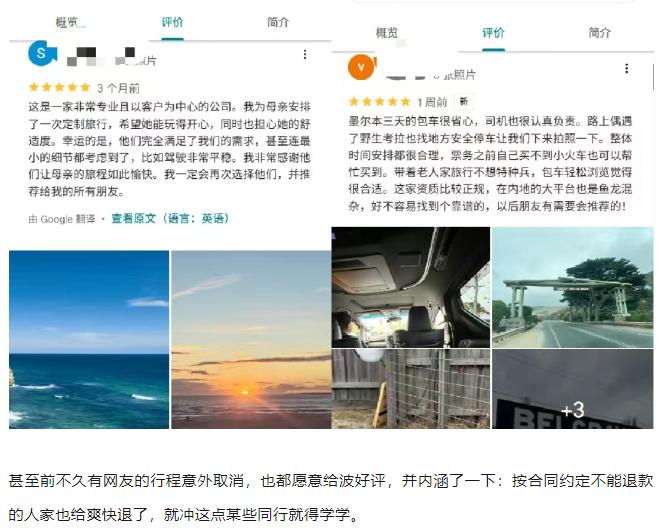Click 查看原文(语言:英语) link
This screenshot has width=660, height=531.
pos(170,219)
